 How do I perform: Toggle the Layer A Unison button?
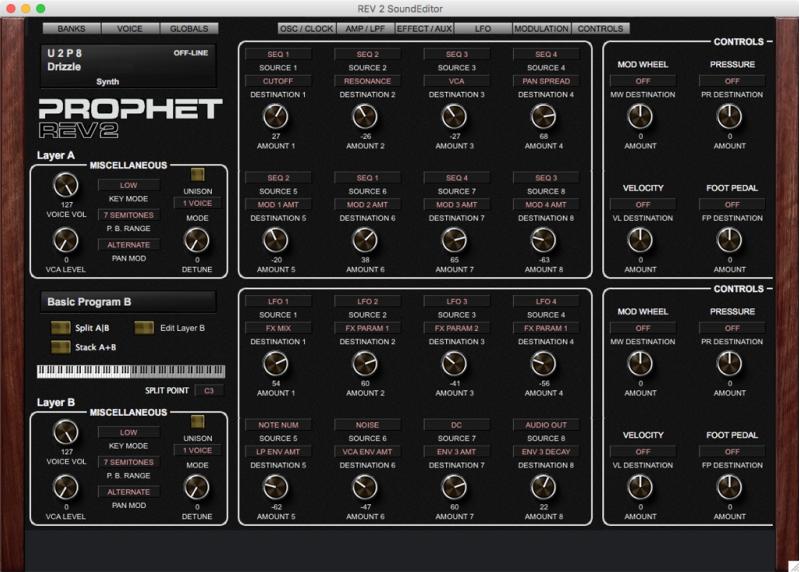[x=198, y=174]
